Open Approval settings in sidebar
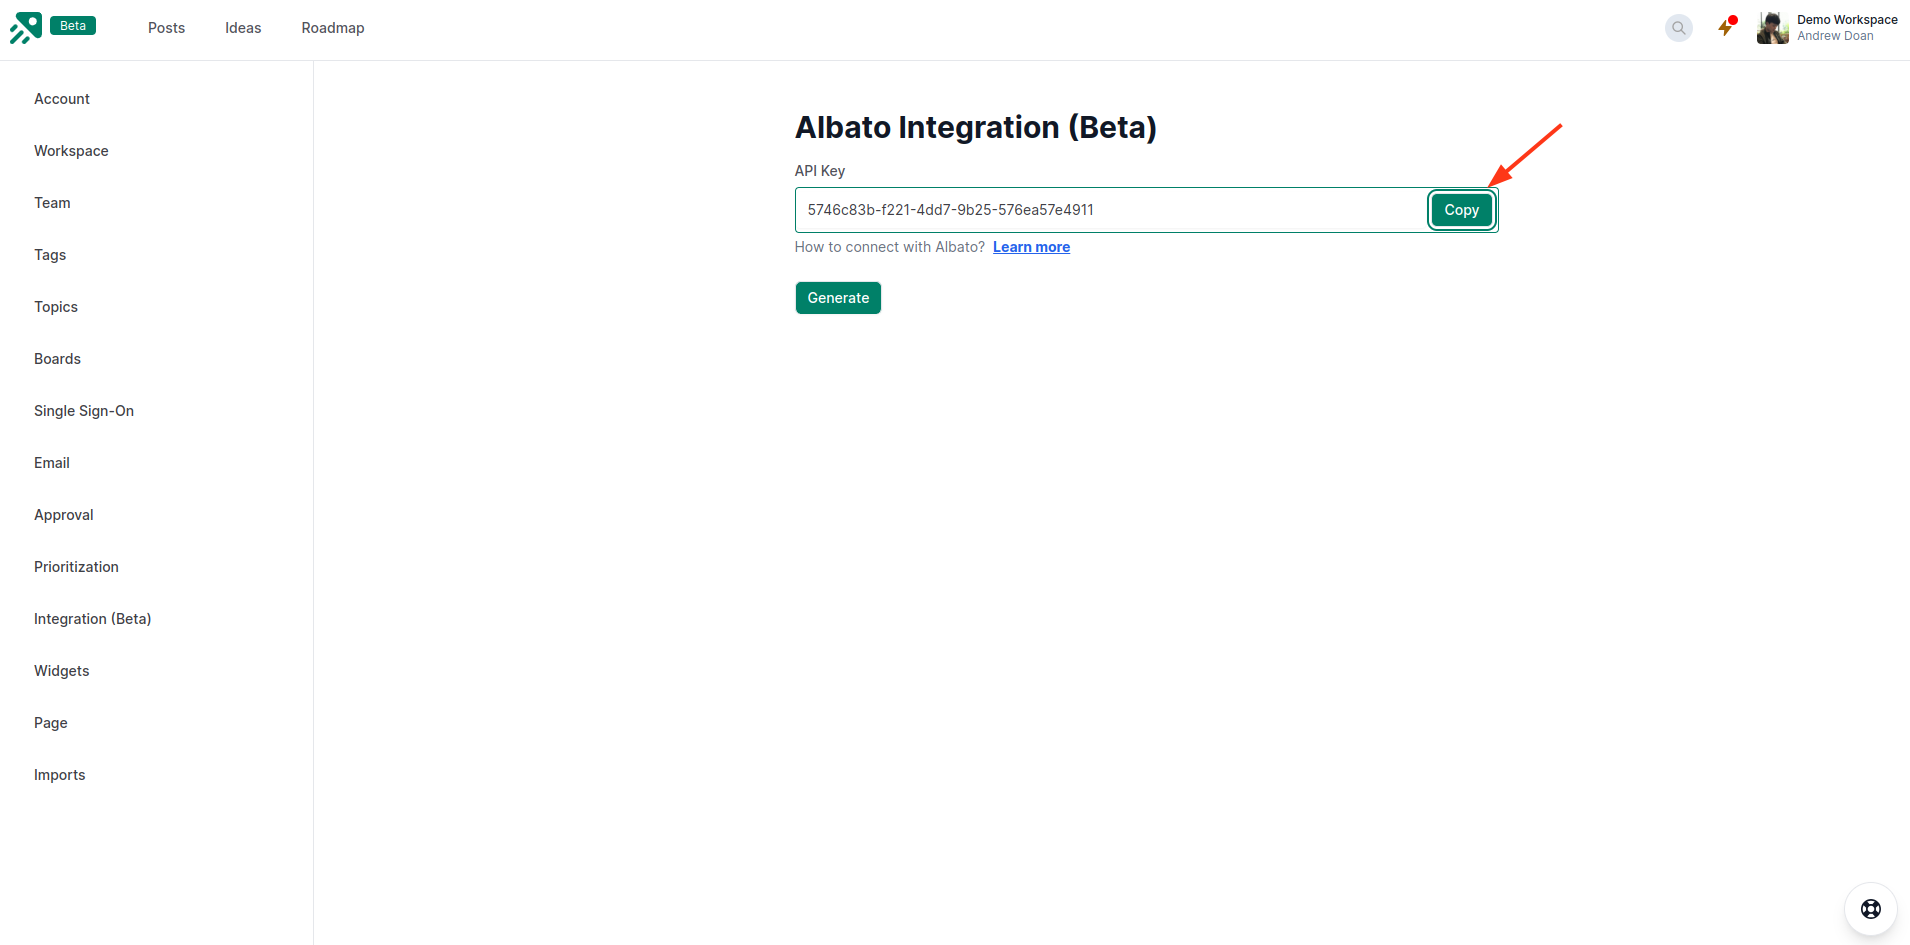Viewport: 1910px width, 945px height. click(x=64, y=515)
